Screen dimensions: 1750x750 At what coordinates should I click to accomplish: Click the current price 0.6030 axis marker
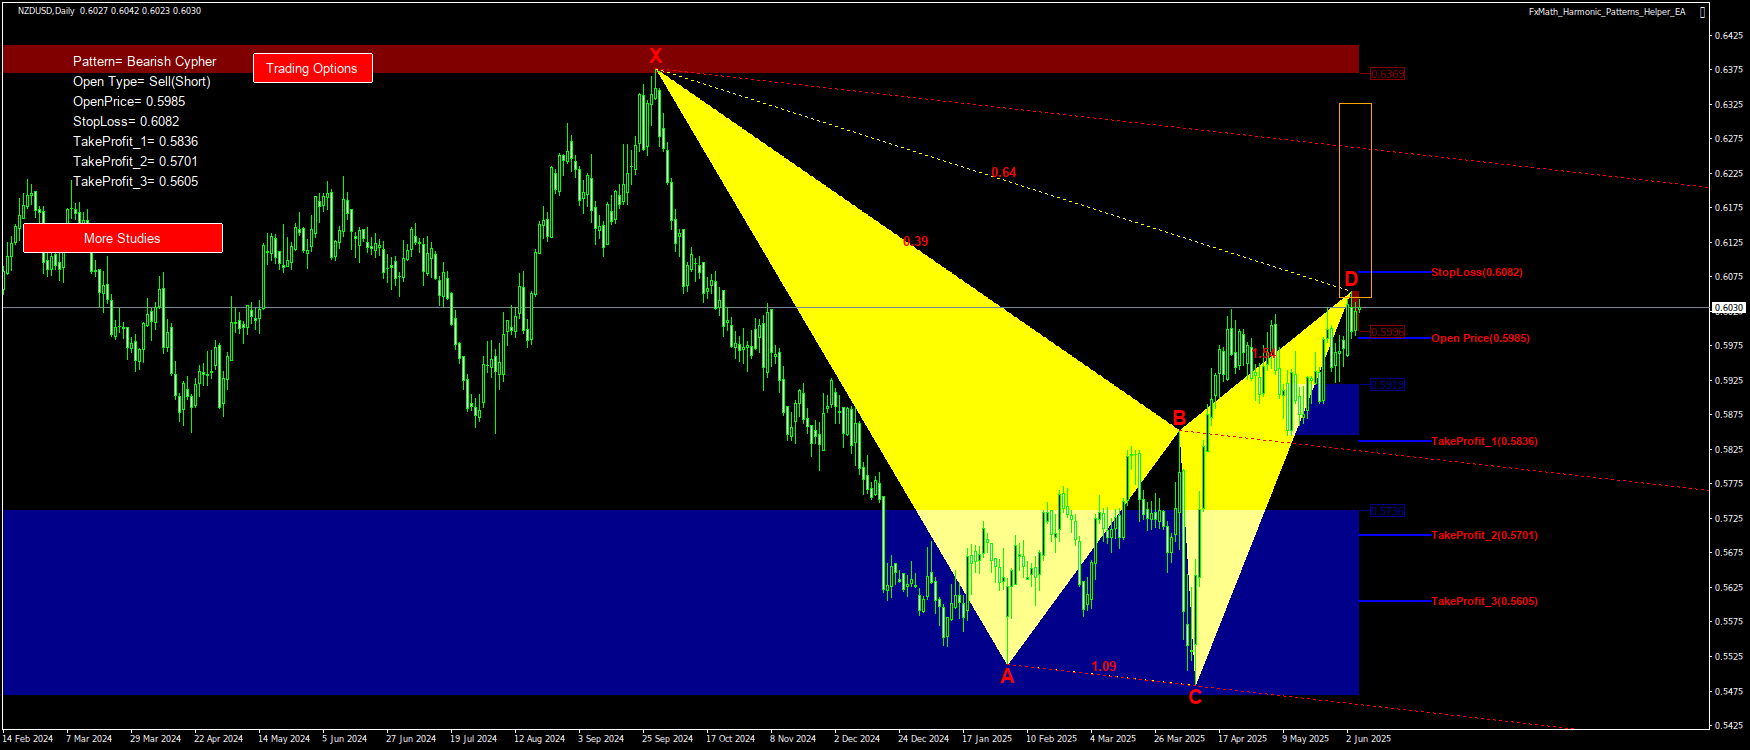click(x=1729, y=308)
